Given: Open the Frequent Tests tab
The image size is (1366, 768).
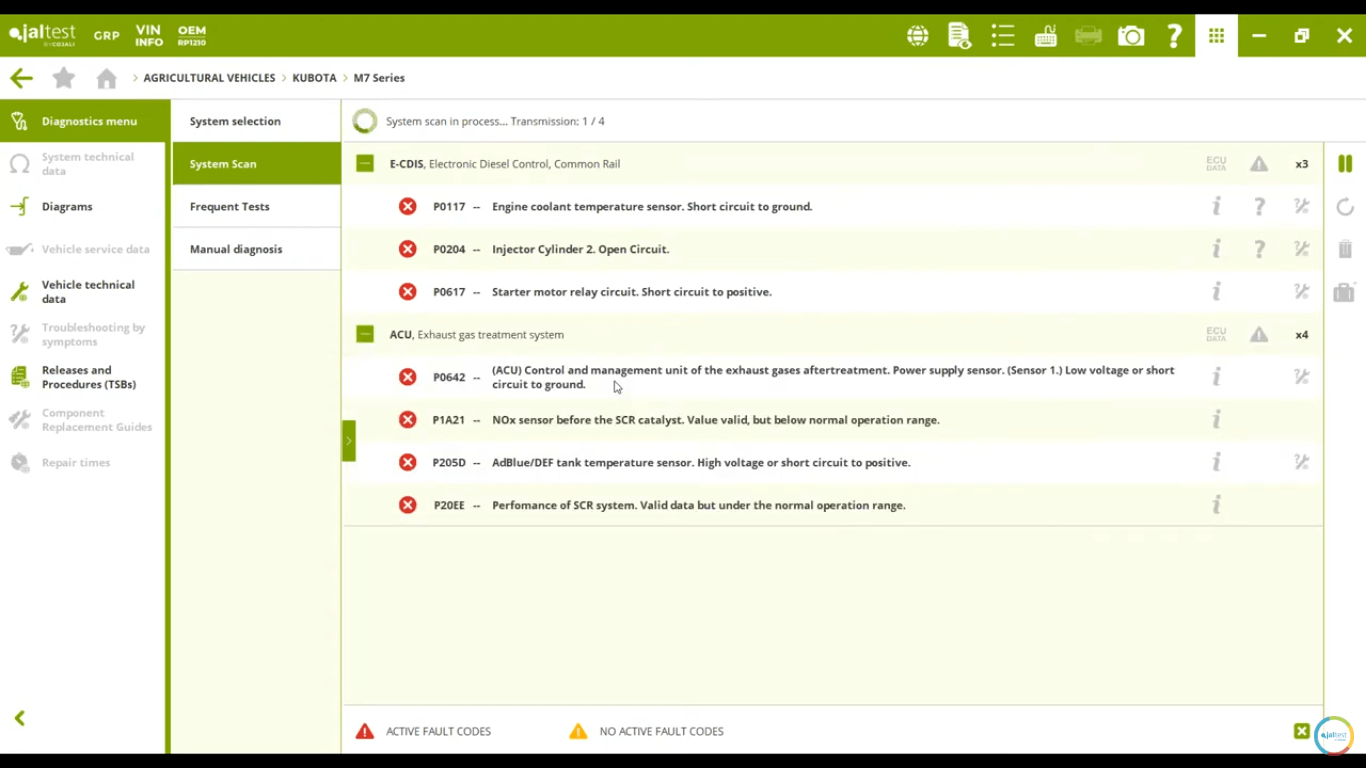Looking at the screenshot, I should click(257, 206).
